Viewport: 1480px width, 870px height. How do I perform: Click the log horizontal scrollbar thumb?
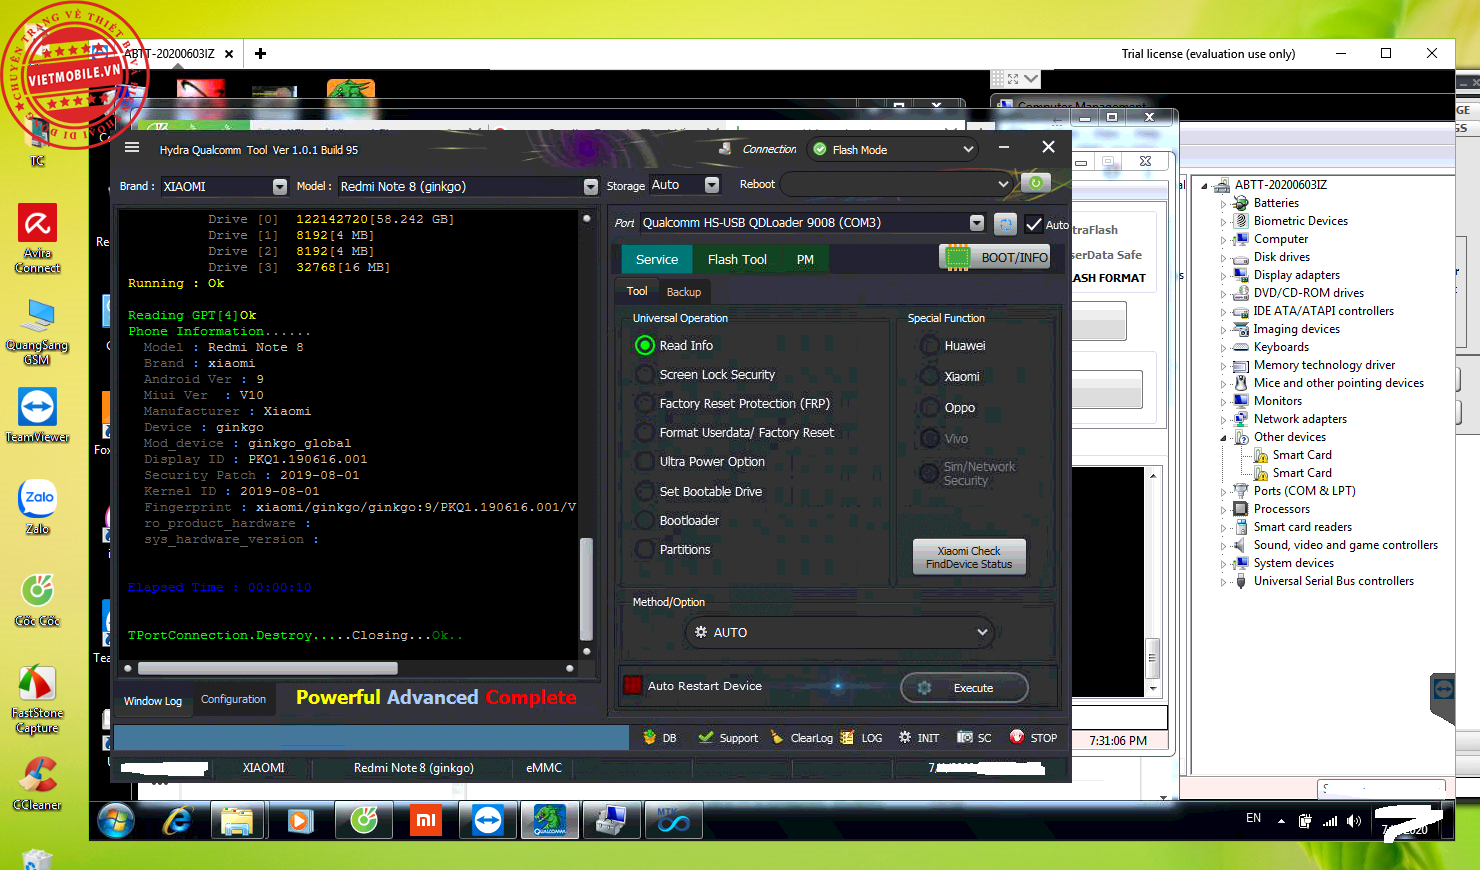point(267,668)
